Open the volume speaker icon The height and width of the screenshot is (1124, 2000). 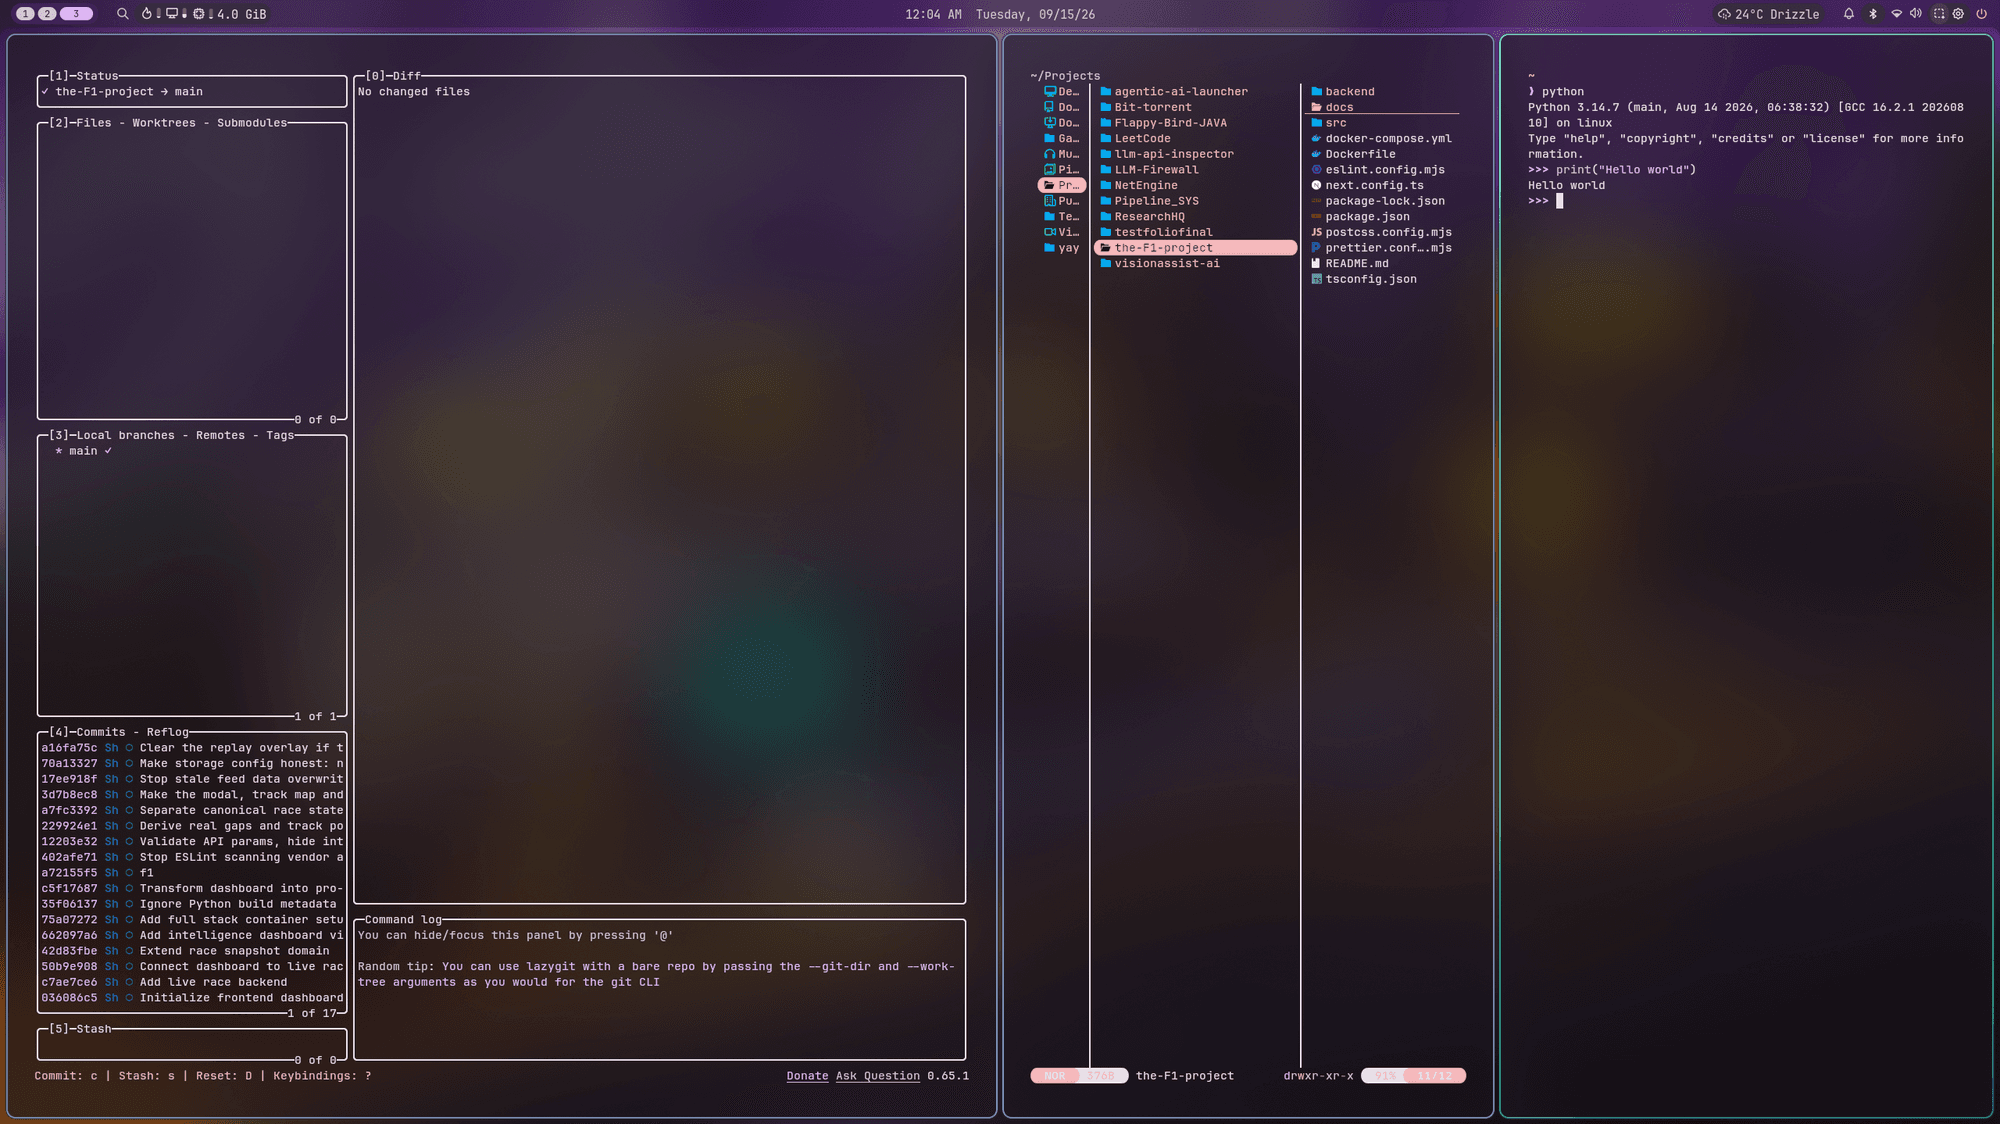[x=1916, y=14]
